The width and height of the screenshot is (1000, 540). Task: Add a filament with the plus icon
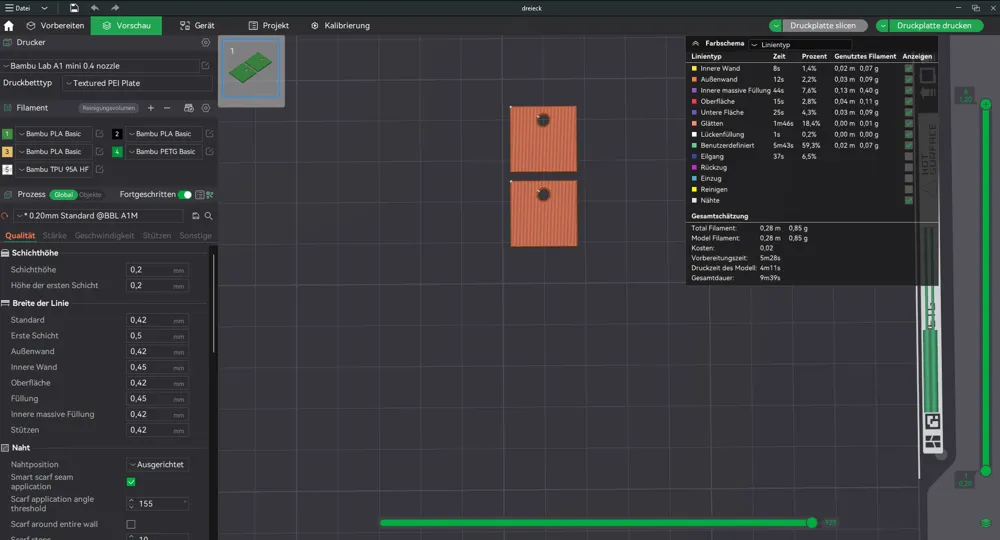point(151,108)
